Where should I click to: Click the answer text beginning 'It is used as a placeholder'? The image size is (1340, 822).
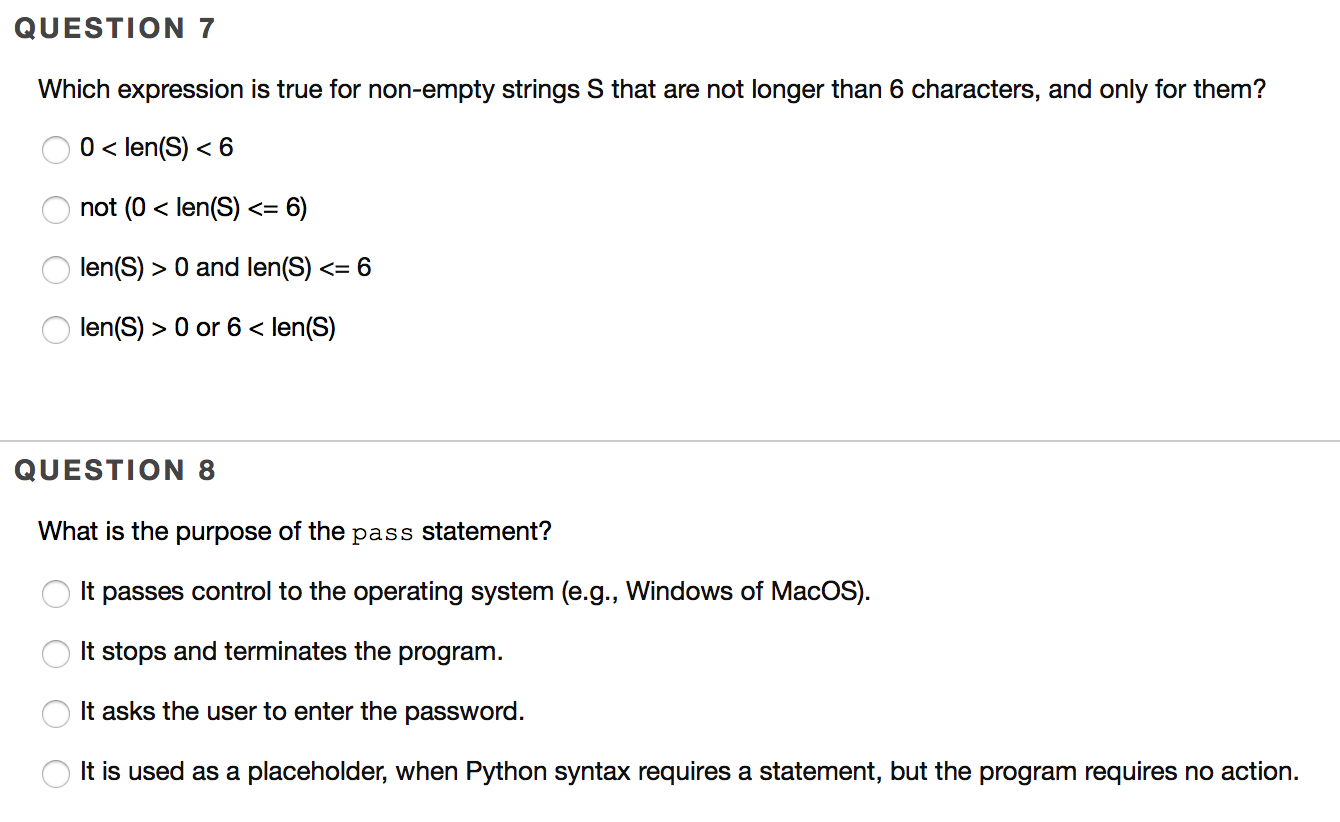(689, 772)
